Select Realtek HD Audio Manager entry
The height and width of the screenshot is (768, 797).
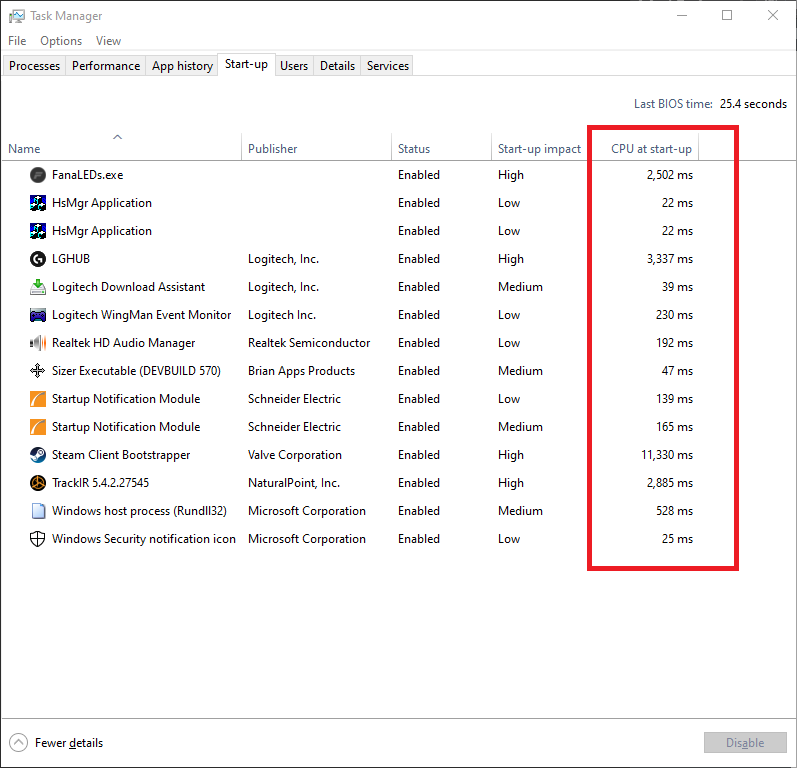coord(124,343)
